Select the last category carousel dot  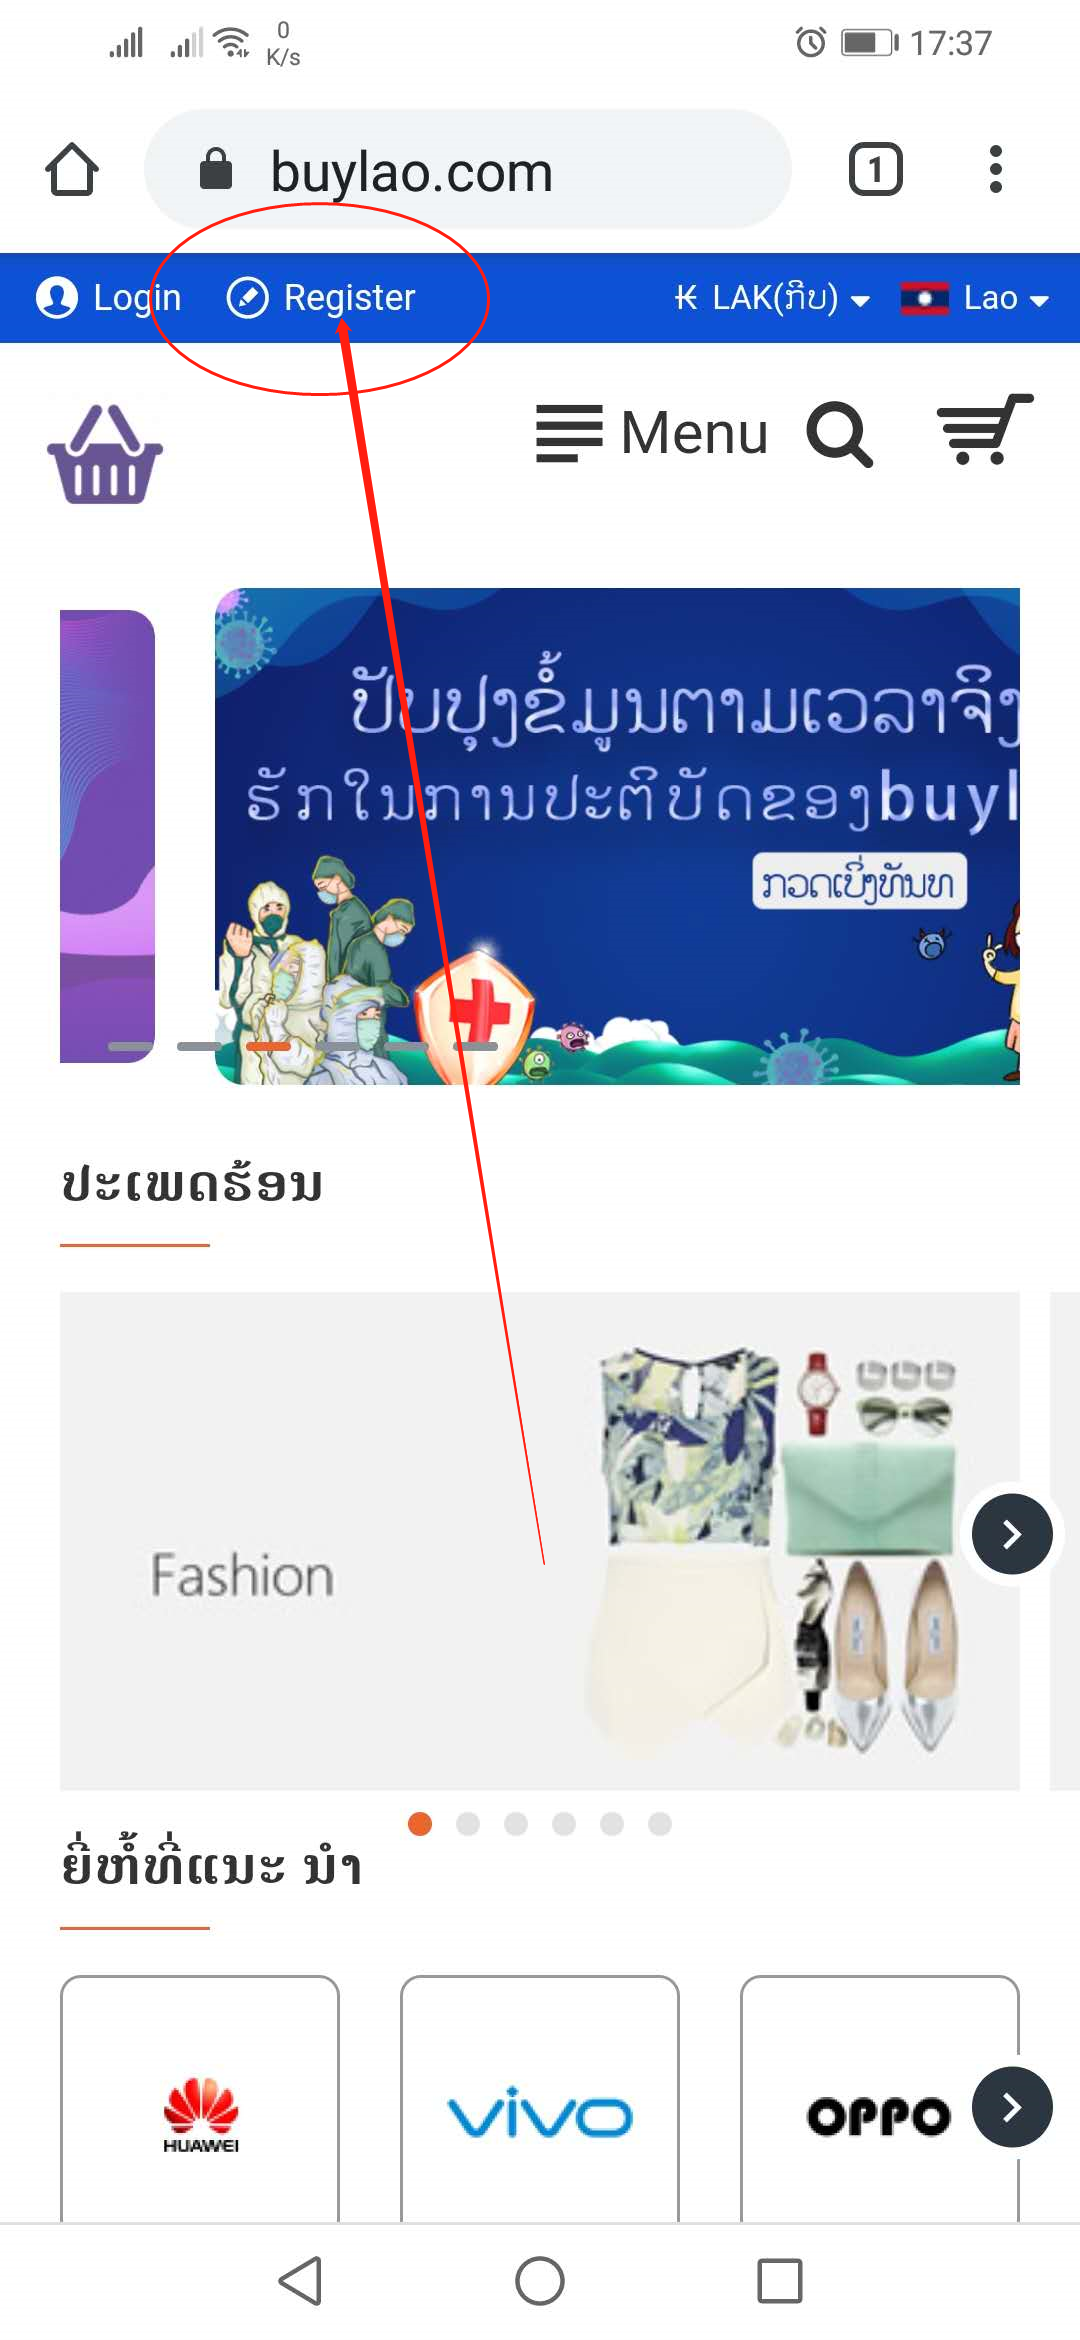click(660, 1824)
